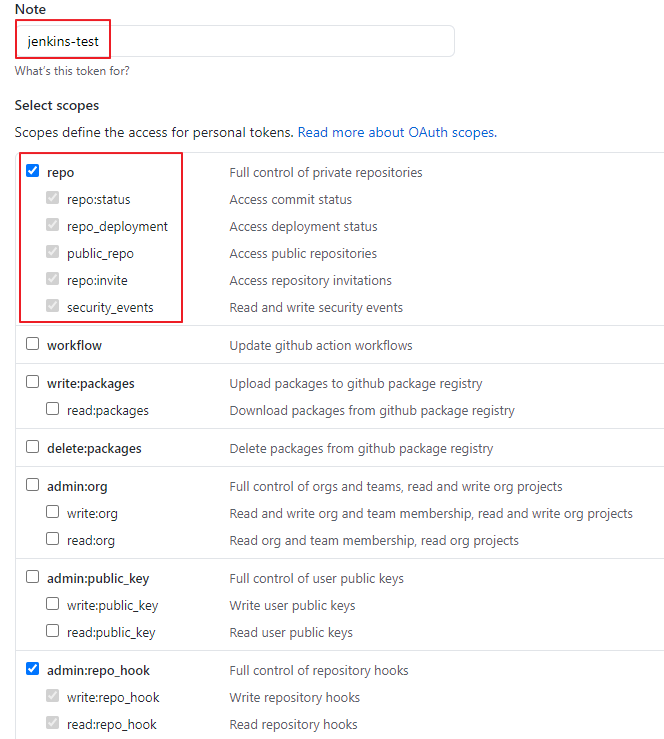Enable the write:packages scope checkbox
The image size is (664, 739).
(33, 381)
